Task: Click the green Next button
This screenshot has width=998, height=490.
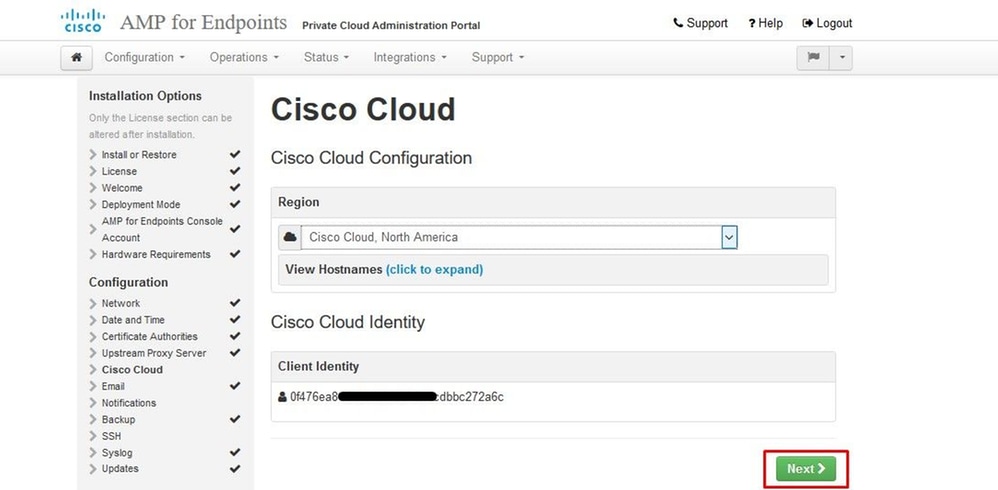Action: (x=806, y=469)
